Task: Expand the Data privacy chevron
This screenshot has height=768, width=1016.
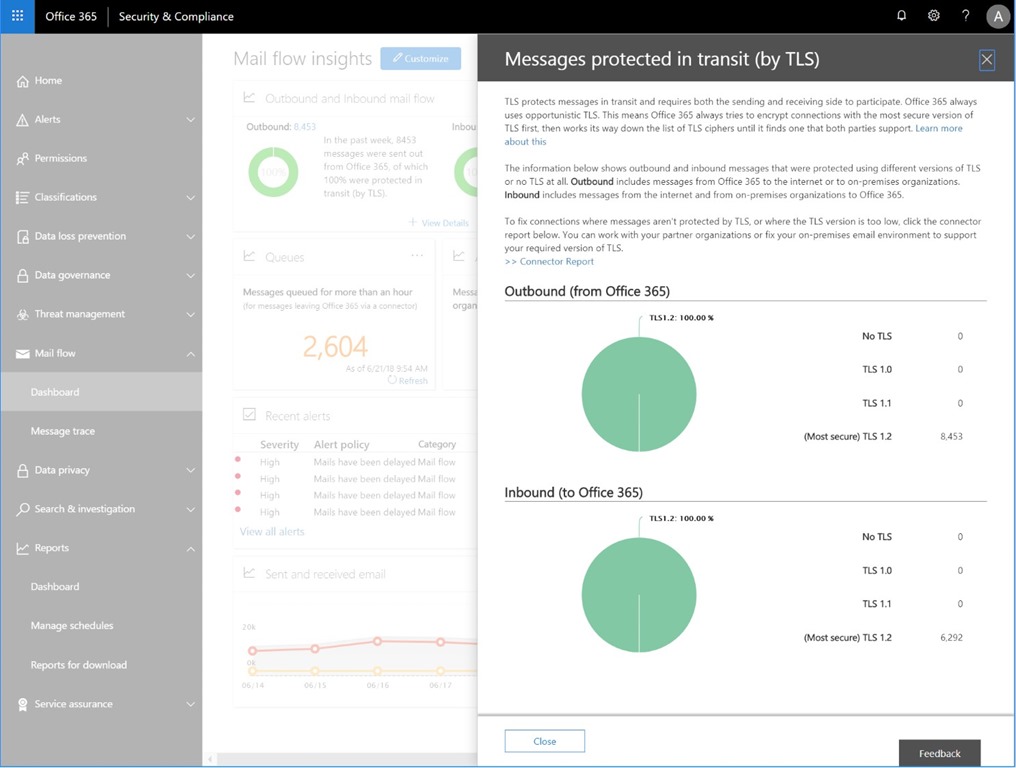Action: point(190,471)
